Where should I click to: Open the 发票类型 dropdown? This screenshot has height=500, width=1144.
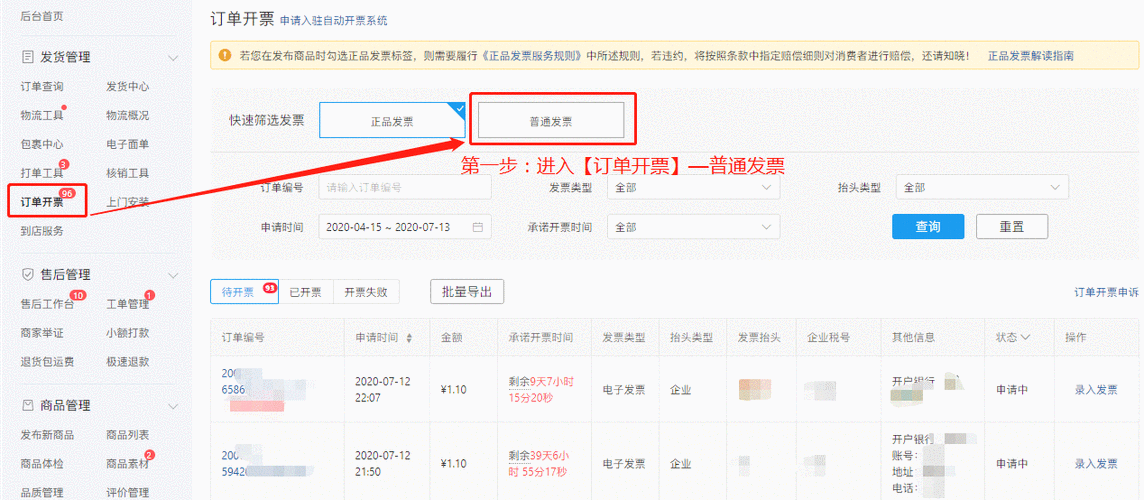click(x=694, y=188)
